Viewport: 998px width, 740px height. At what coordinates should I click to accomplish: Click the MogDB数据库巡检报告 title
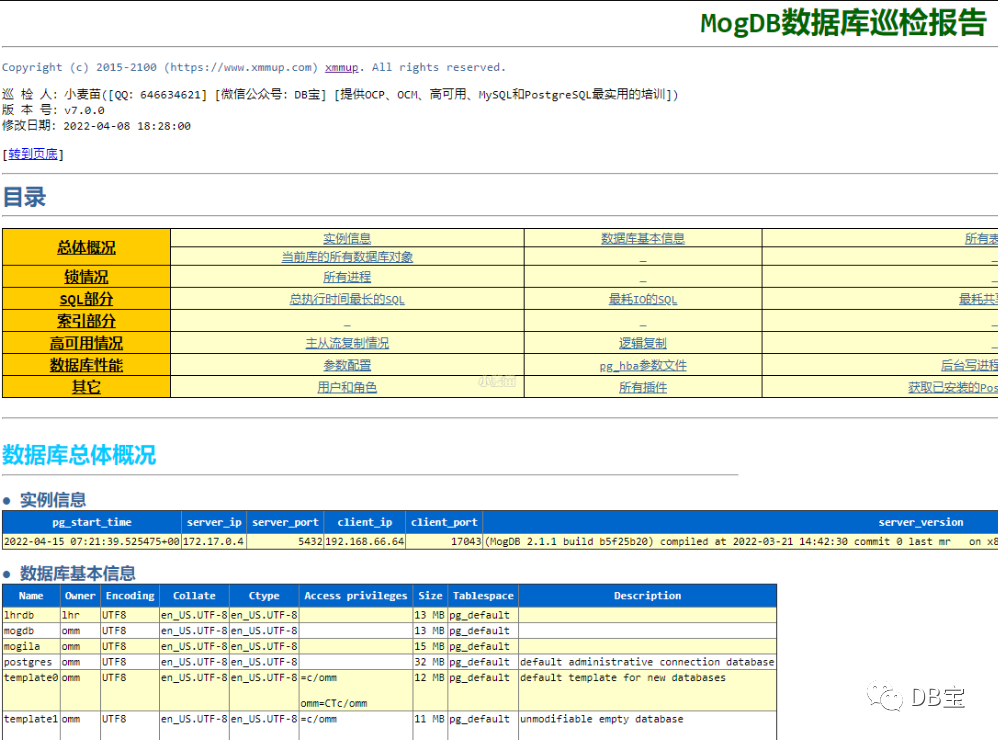point(843,24)
